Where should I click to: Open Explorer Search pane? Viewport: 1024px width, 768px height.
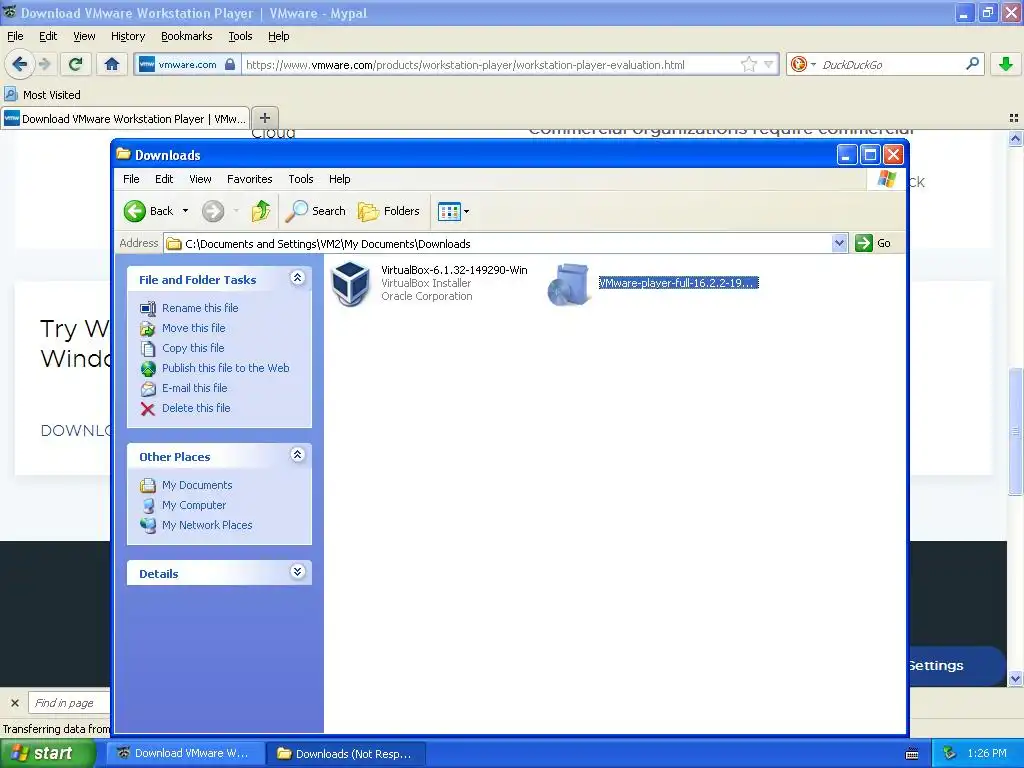pyautogui.click(x=316, y=211)
